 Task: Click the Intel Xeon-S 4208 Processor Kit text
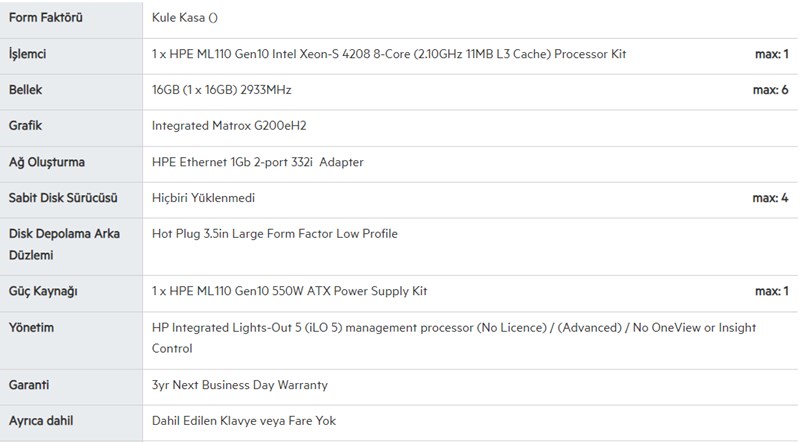click(395, 54)
